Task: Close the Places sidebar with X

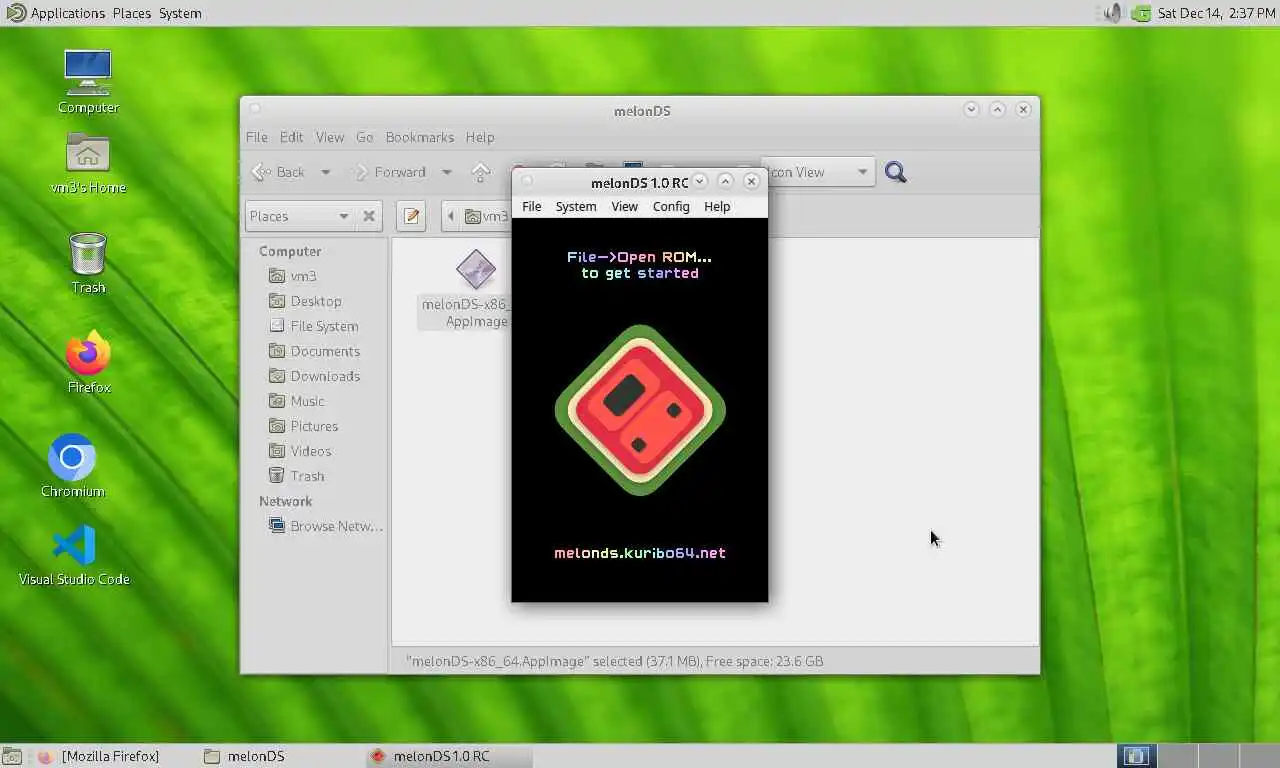Action: point(369,216)
